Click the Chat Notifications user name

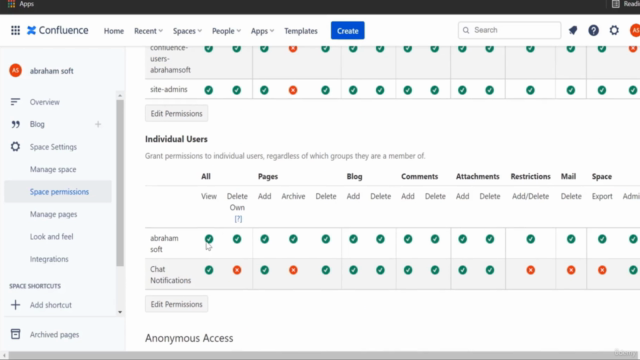[x=170, y=275]
